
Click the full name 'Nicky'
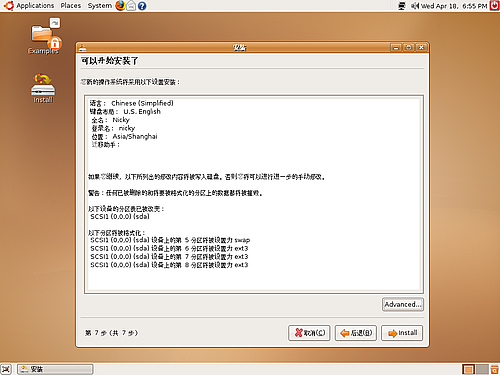click(121, 120)
